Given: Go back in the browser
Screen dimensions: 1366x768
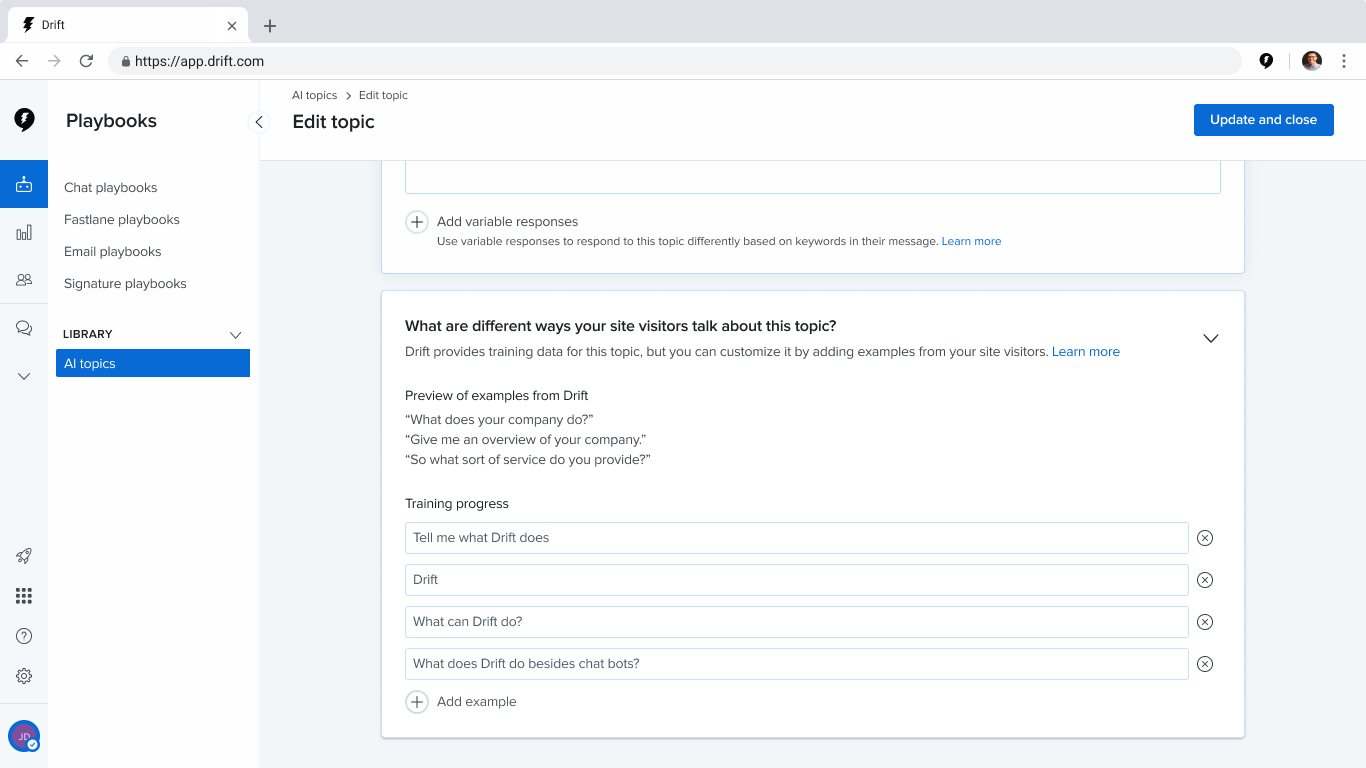Looking at the screenshot, I should click(22, 61).
